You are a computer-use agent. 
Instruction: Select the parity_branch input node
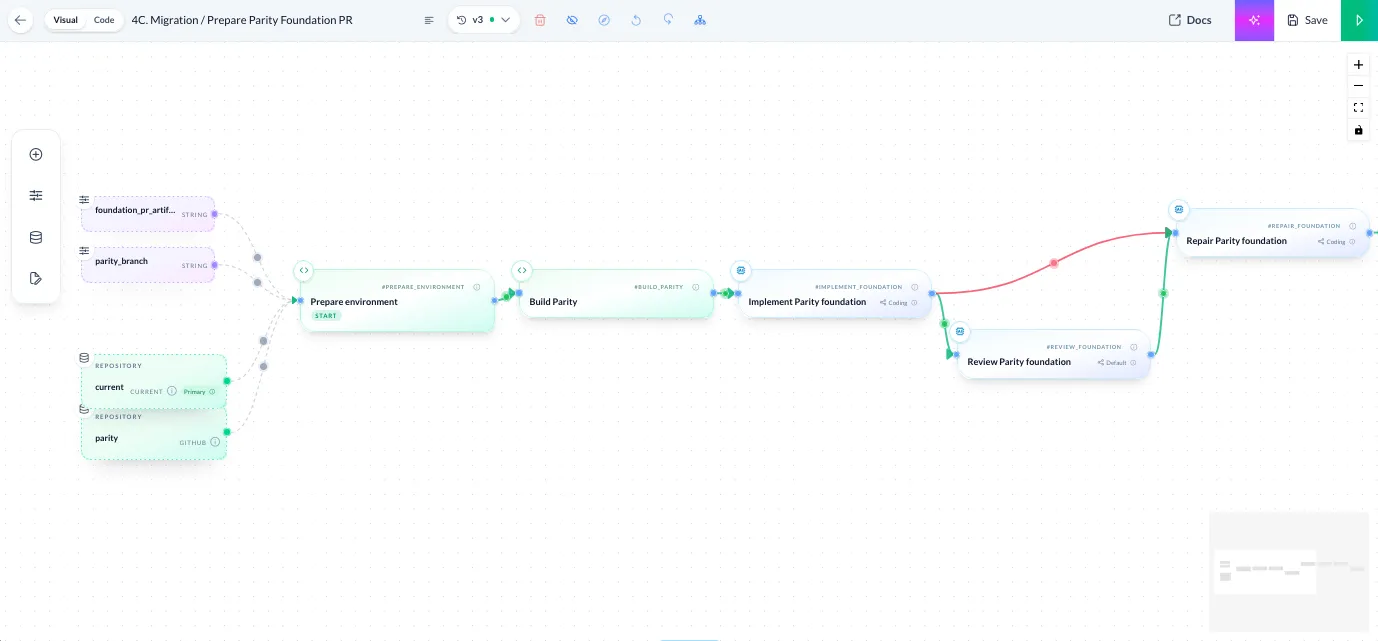tap(148, 264)
